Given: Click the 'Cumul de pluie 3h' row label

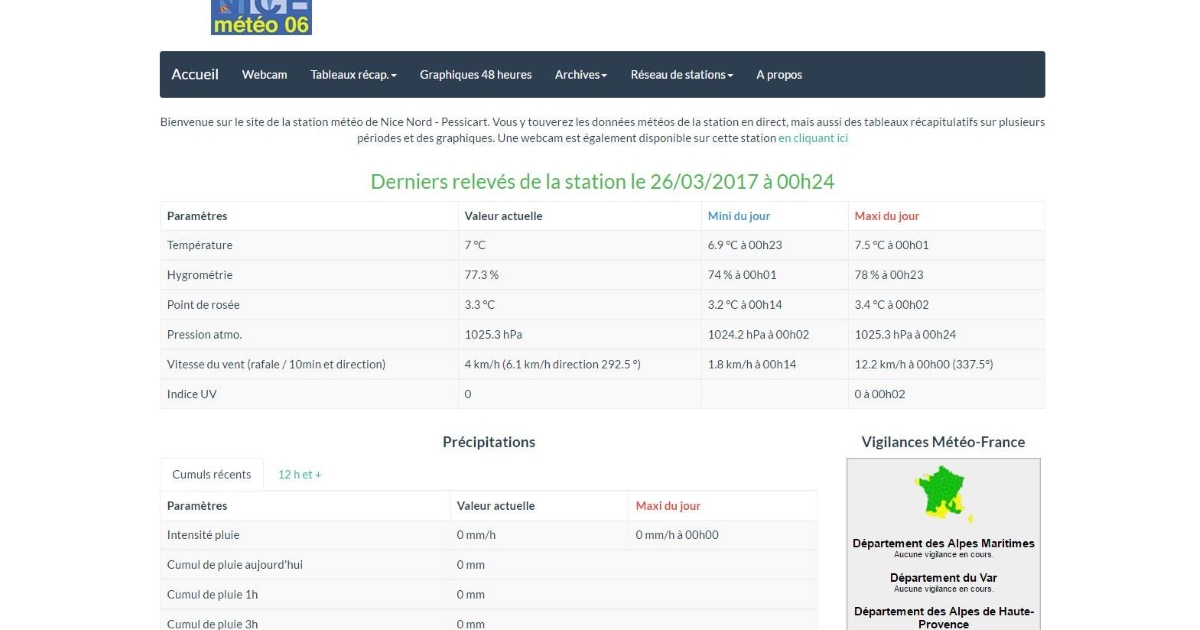Looking at the screenshot, I should [212, 624].
